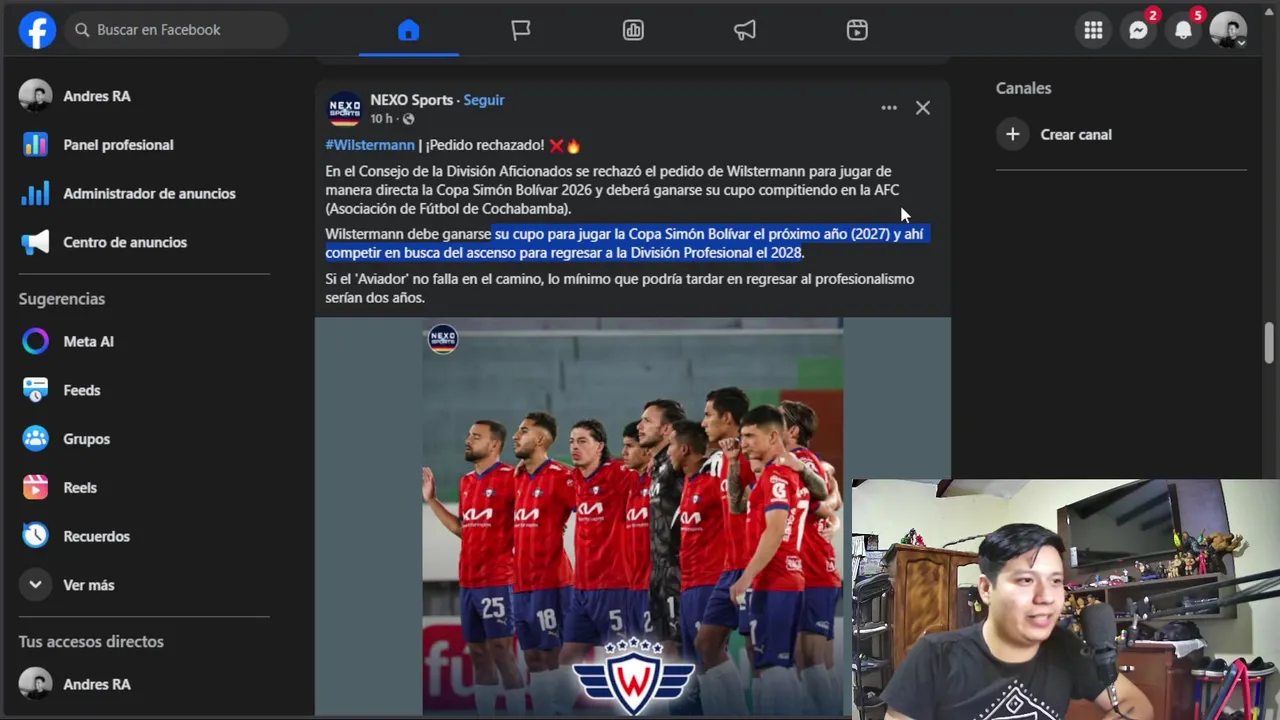This screenshot has height=720, width=1280.
Task: Open the post timestamp 10 h
Action: tap(381, 119)
